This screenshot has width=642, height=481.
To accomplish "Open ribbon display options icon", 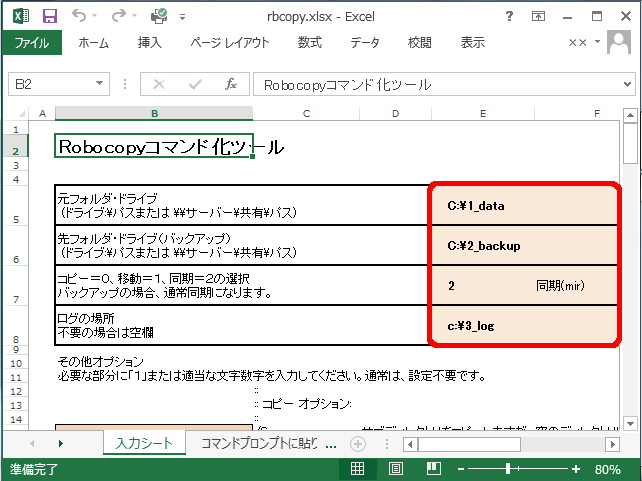I will tap(538, 16).
